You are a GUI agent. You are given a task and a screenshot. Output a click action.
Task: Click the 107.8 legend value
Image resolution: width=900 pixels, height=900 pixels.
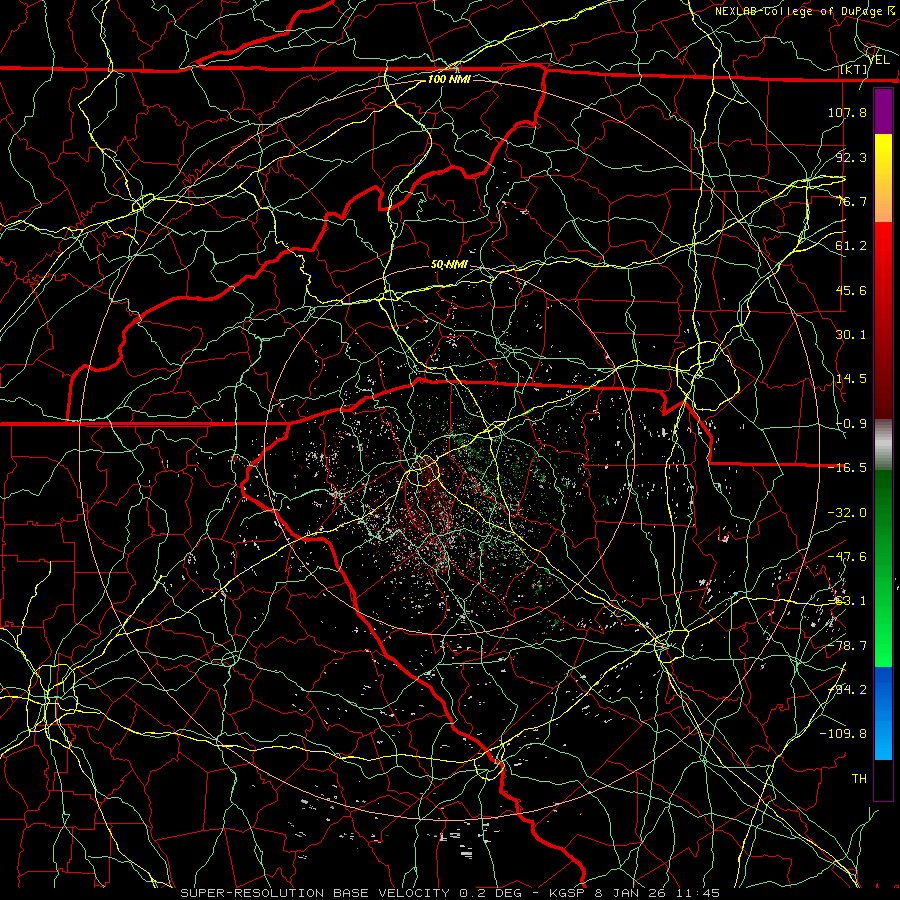point(847,112)
